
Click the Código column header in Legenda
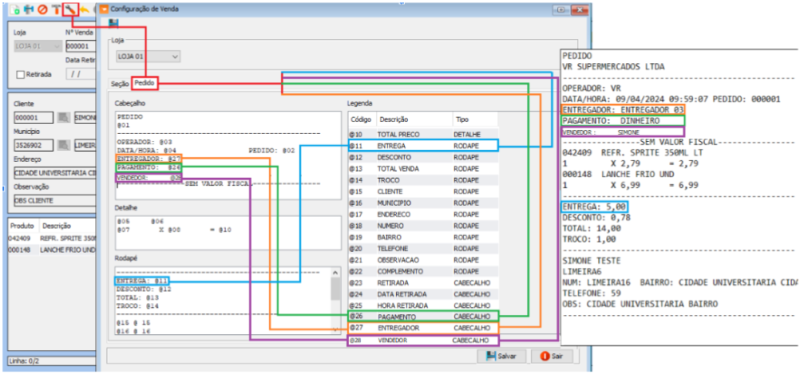(x=362, y=119)
